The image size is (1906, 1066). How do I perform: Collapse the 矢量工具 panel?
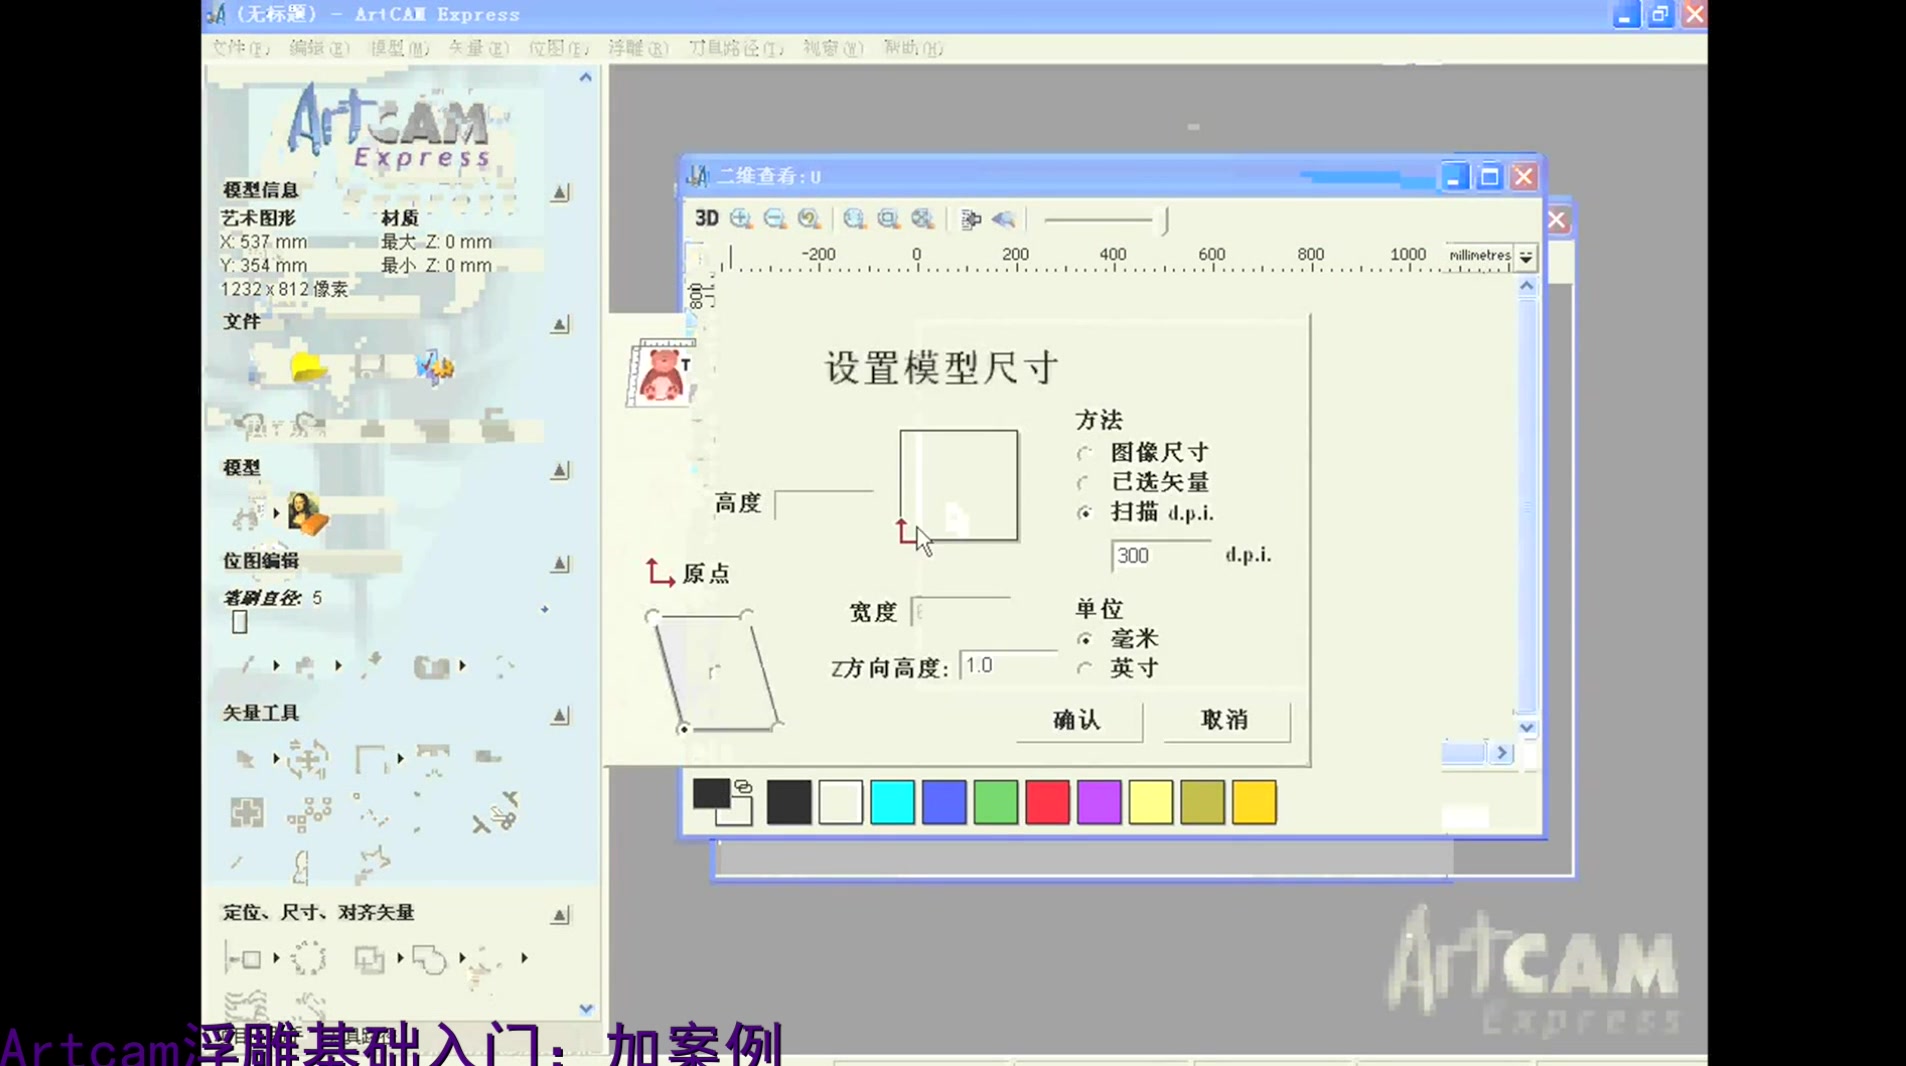coord(560,714)
